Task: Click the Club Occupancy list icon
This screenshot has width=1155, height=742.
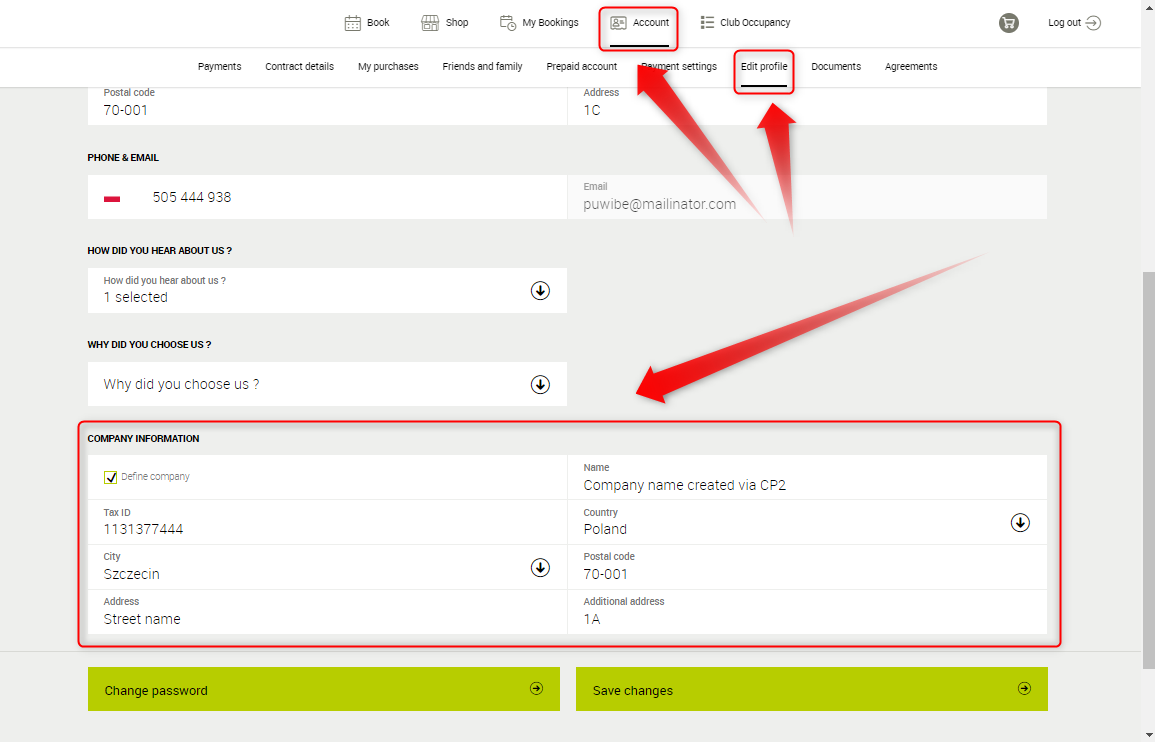Action: coord(707,23)
